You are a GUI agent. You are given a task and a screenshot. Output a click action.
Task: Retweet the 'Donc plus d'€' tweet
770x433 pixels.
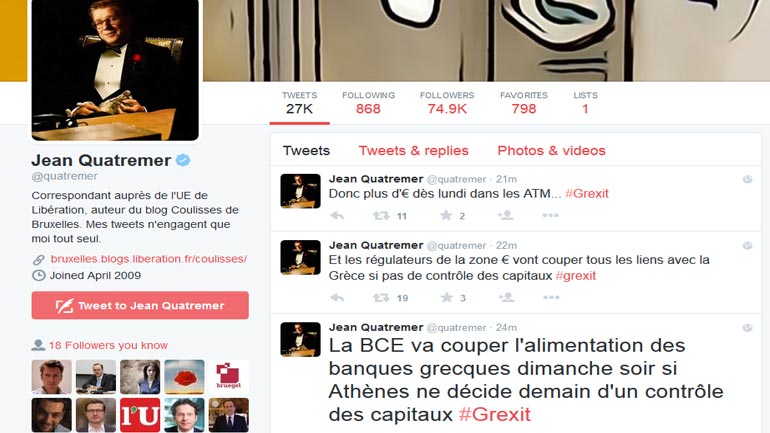[381, 216]
